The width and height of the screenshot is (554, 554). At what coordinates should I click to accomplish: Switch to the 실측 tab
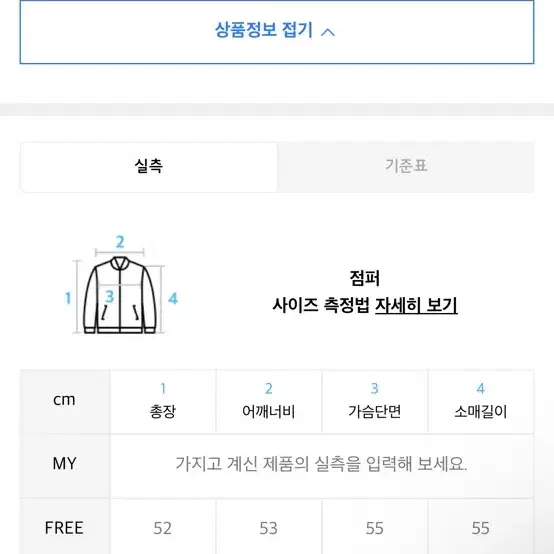tap(149, 167)
